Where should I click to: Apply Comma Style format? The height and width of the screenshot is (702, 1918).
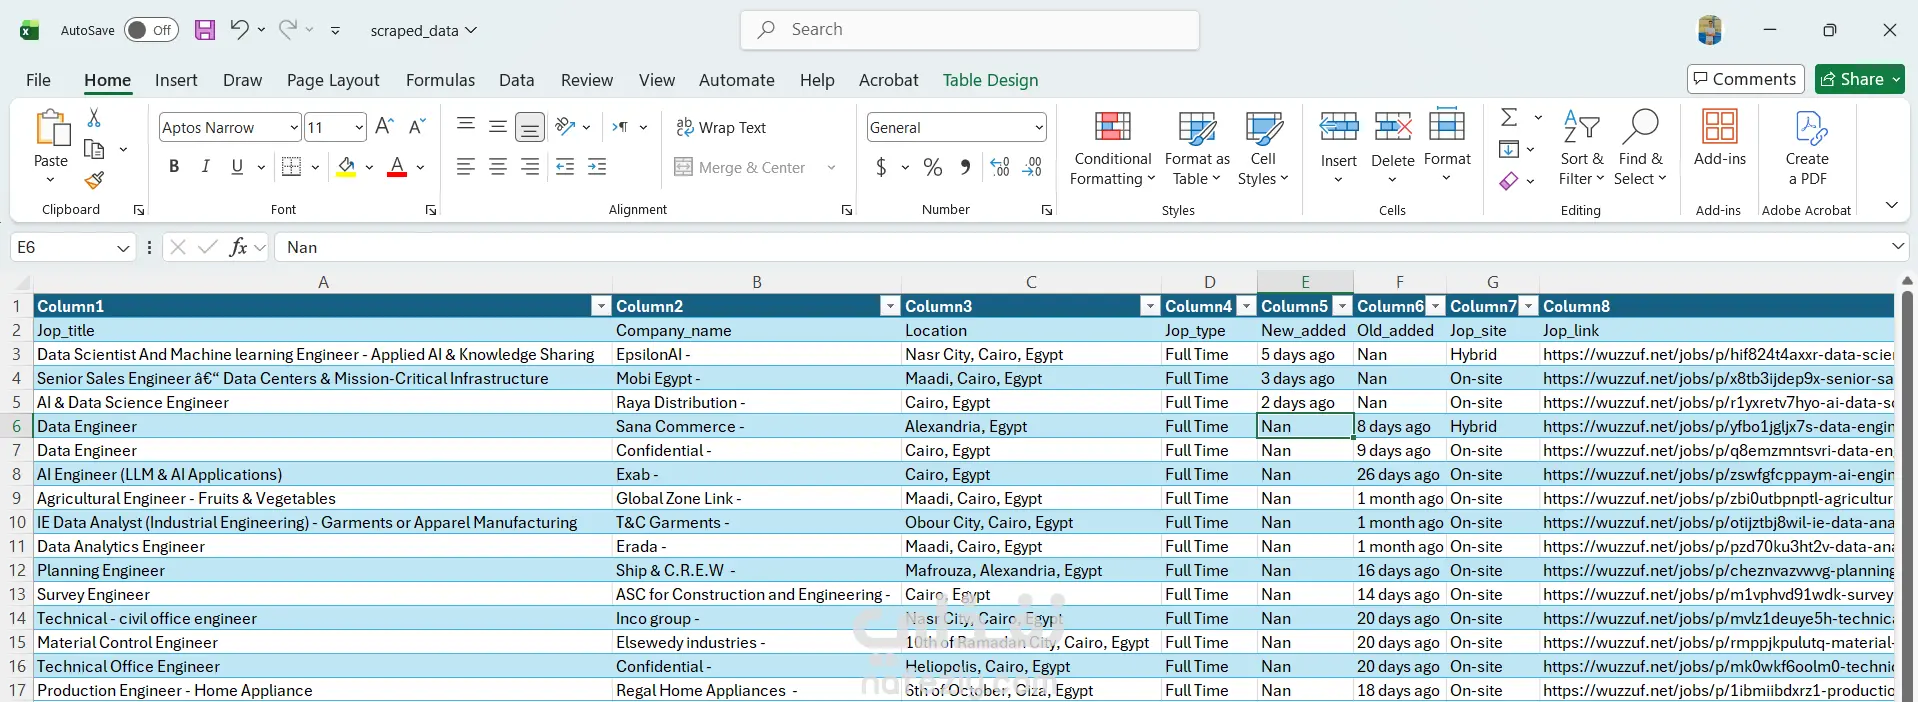(x=965, y=167)
